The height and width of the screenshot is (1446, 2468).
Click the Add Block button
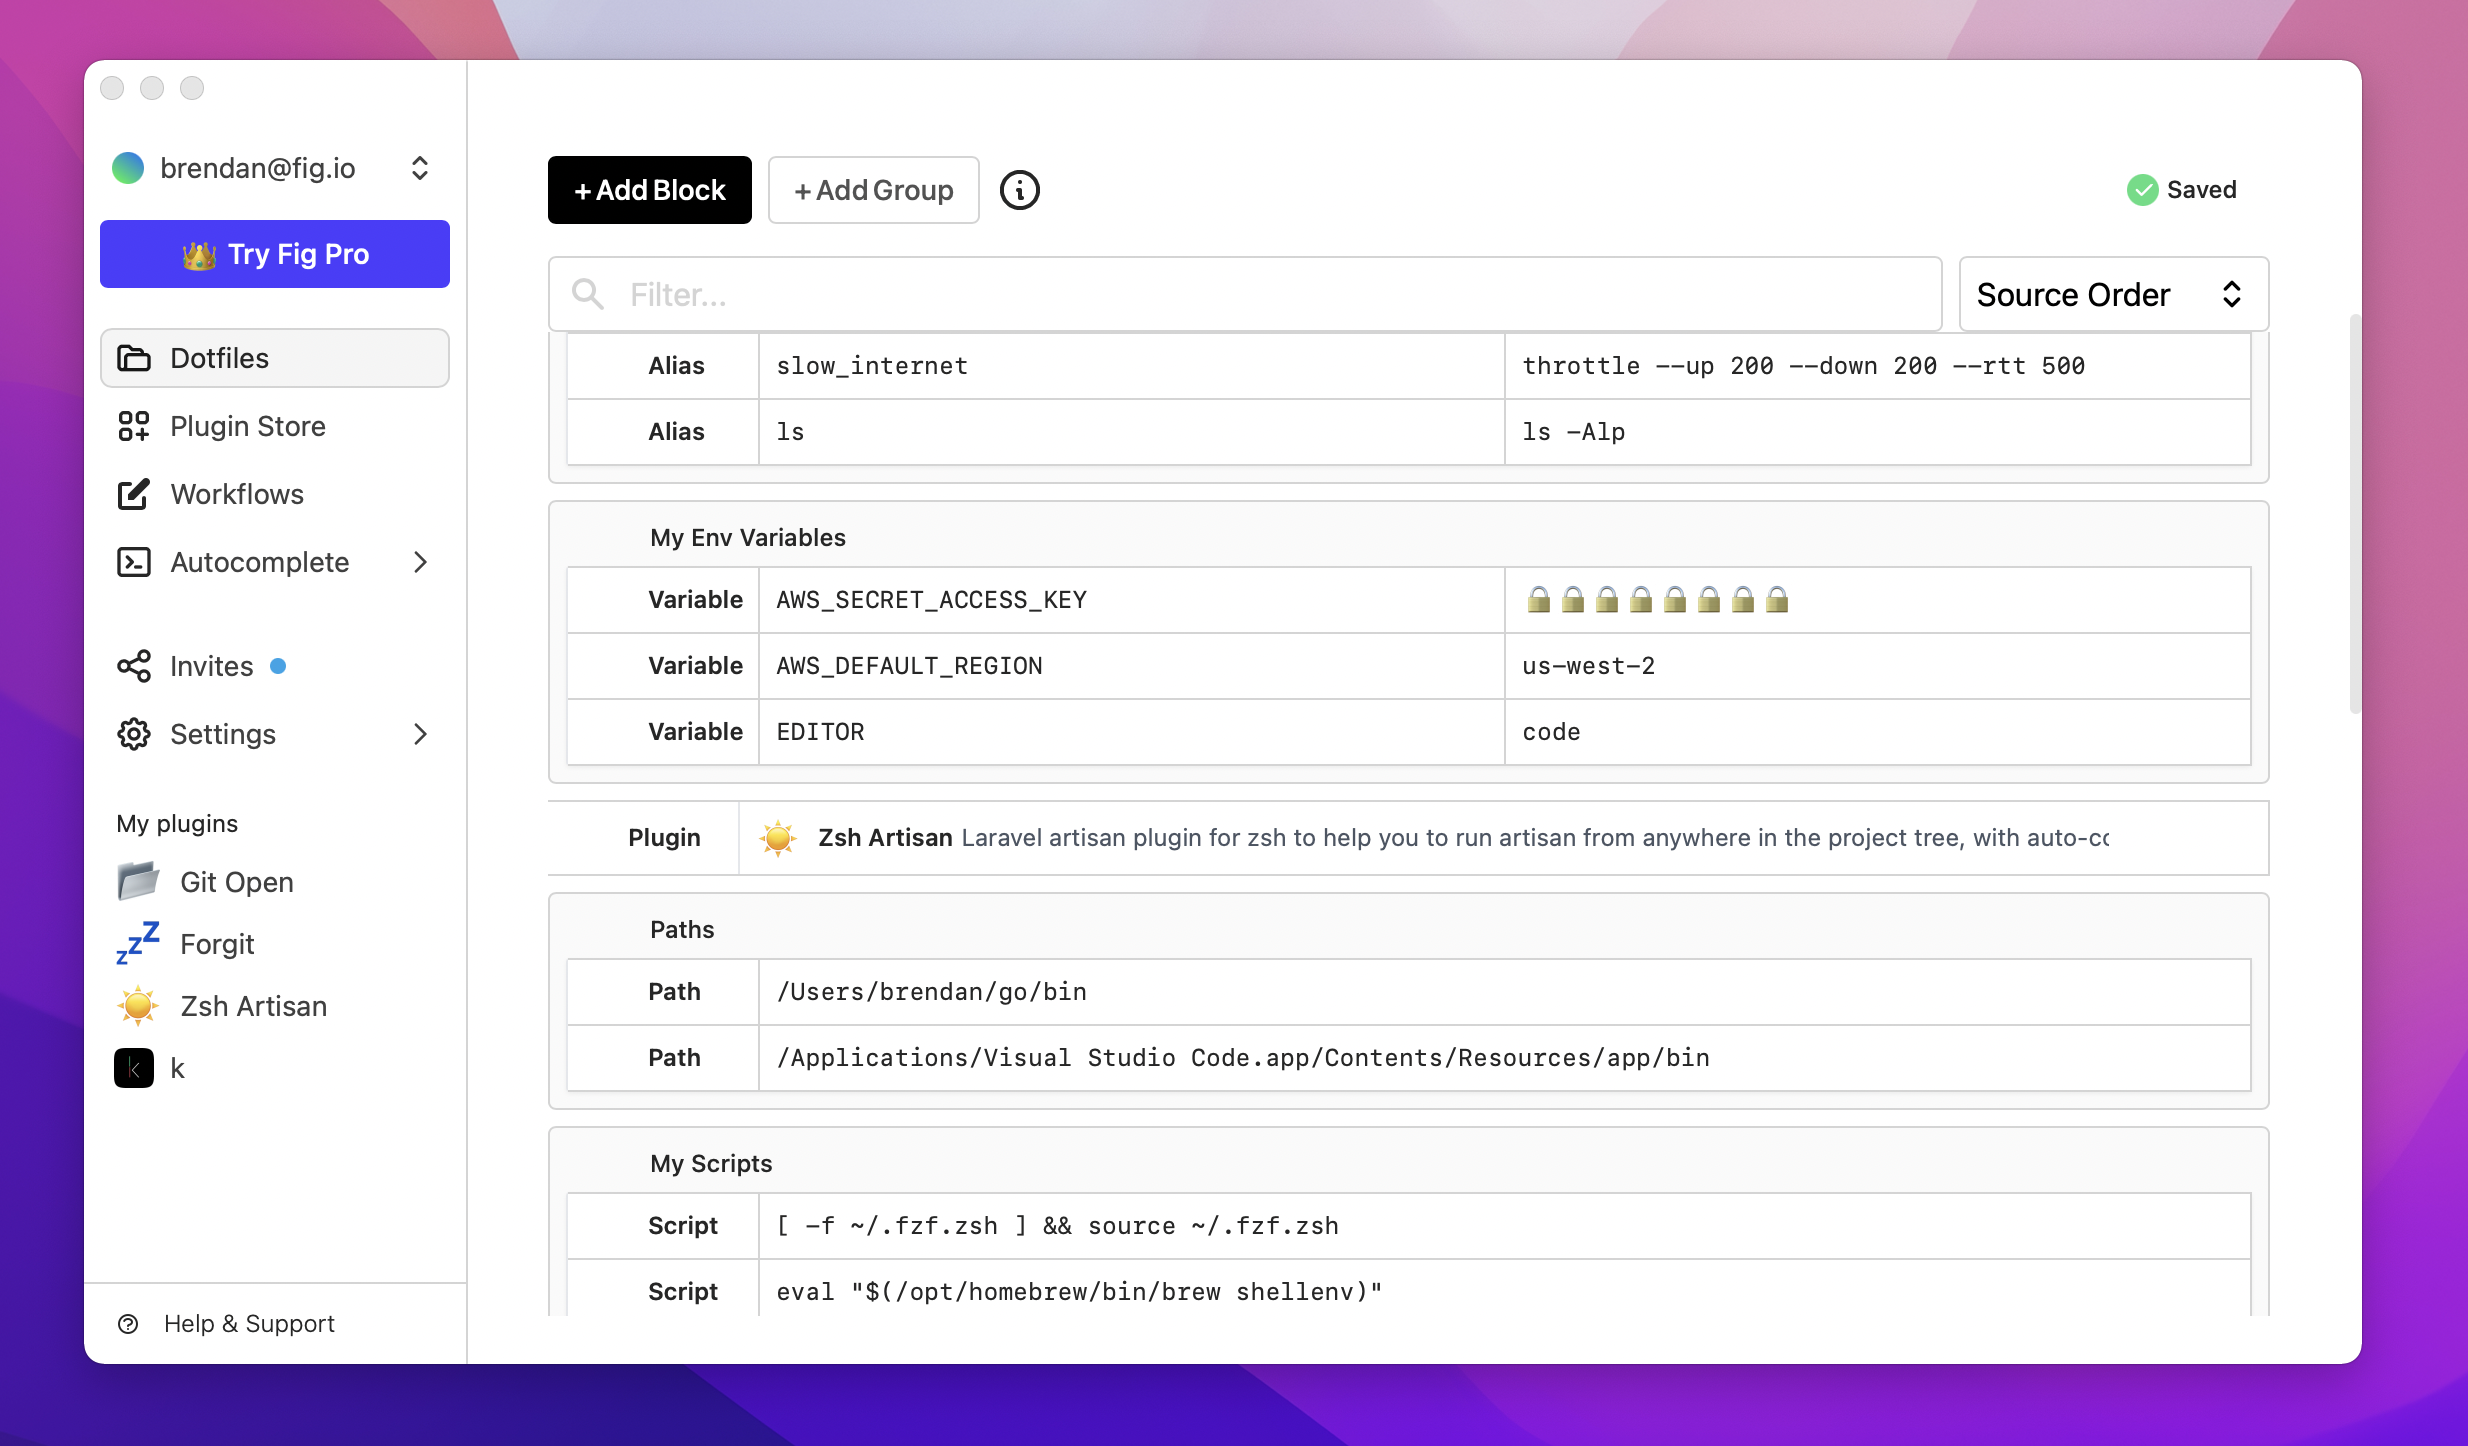[x=649, y=190]
